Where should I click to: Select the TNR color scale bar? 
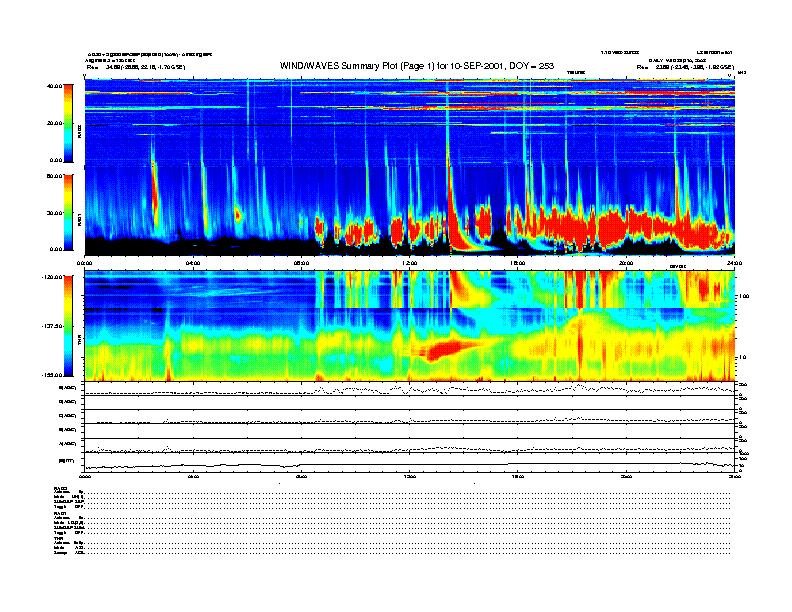68,326
